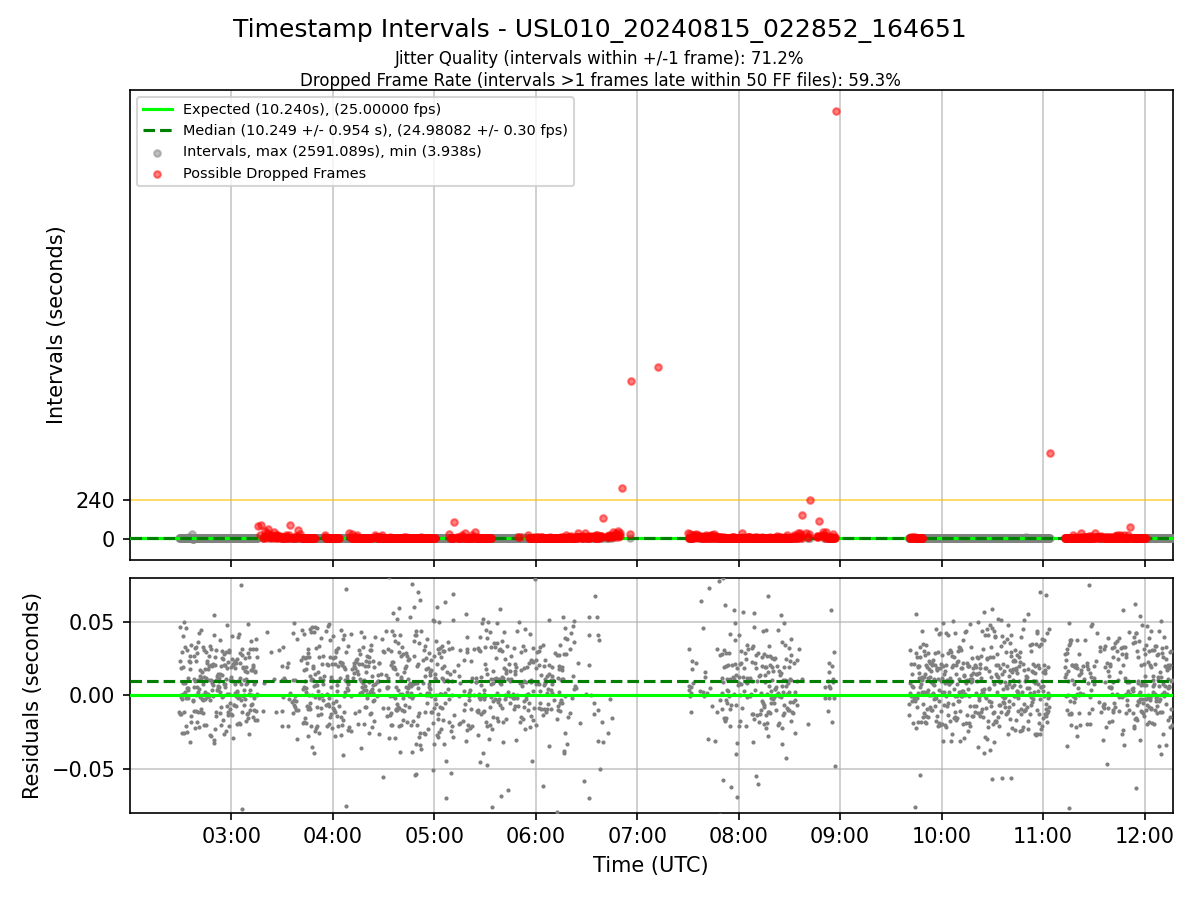
Task: Click the 10:00 time tick label
Action: [x=942, y=836]
